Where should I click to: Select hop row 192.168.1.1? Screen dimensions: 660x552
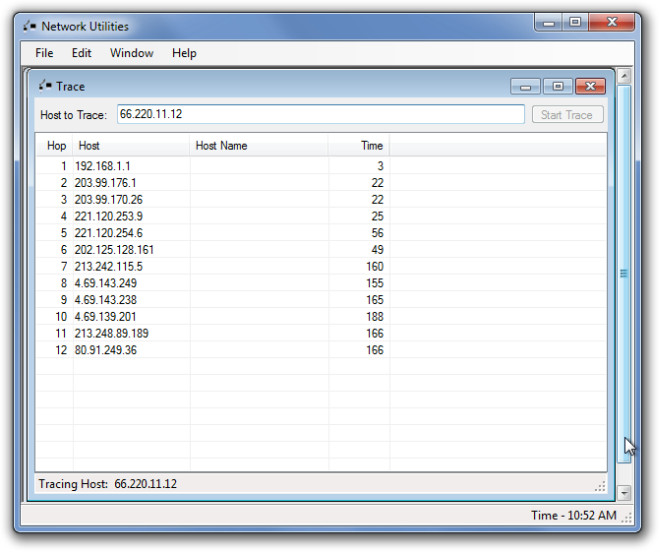tap(321, 166)
